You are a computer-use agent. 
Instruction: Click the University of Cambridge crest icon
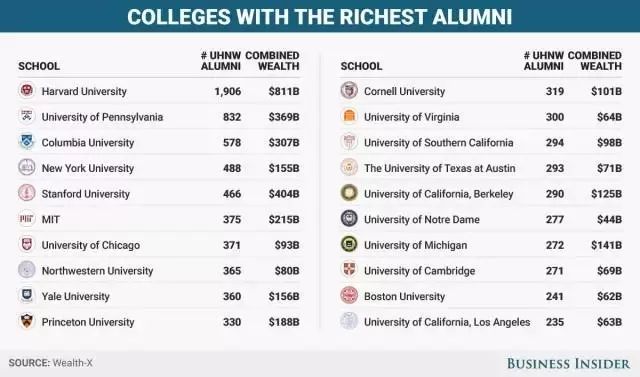point(349,270)
